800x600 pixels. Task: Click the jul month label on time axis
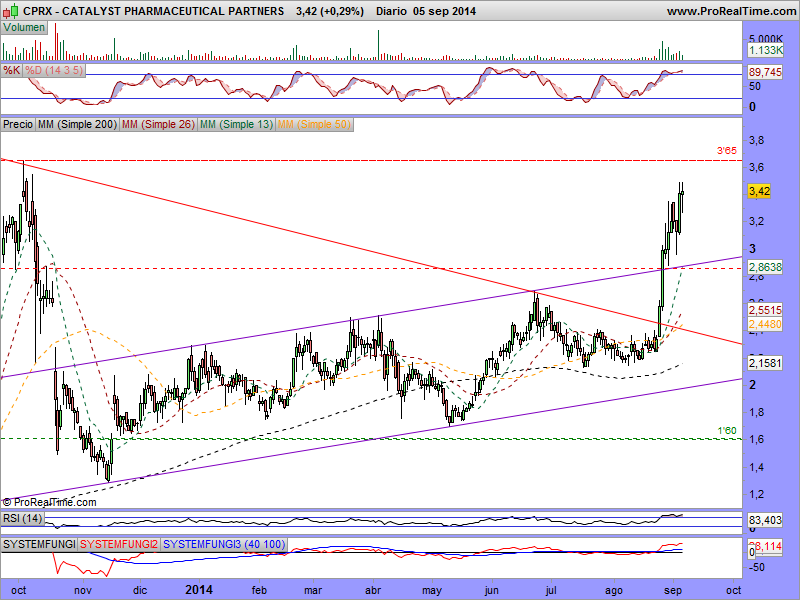551,590
